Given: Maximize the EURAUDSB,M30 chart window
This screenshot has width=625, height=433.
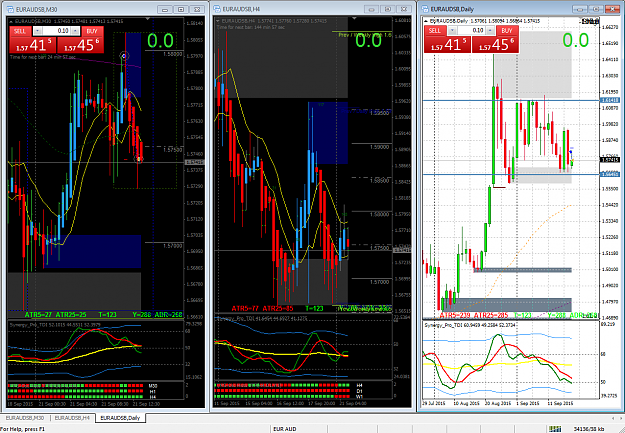Looking at the screenshot, I should [181, 9].
